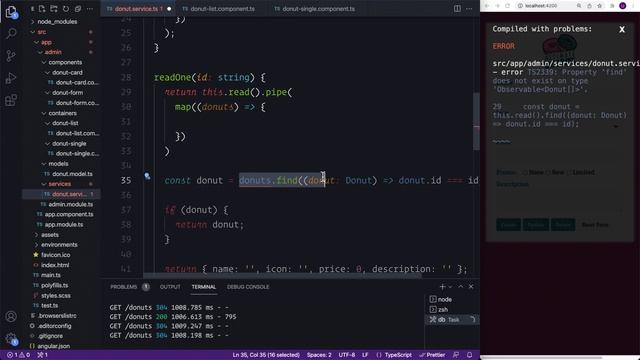Refresh the Explorer file tree
This screenshot has width=640, height=360.
click(66, 9)
